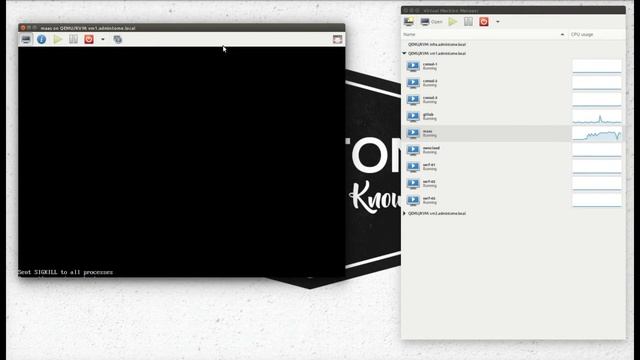Power on VM with maas window play button
The image size is (640, 360).
pos(58,39)
